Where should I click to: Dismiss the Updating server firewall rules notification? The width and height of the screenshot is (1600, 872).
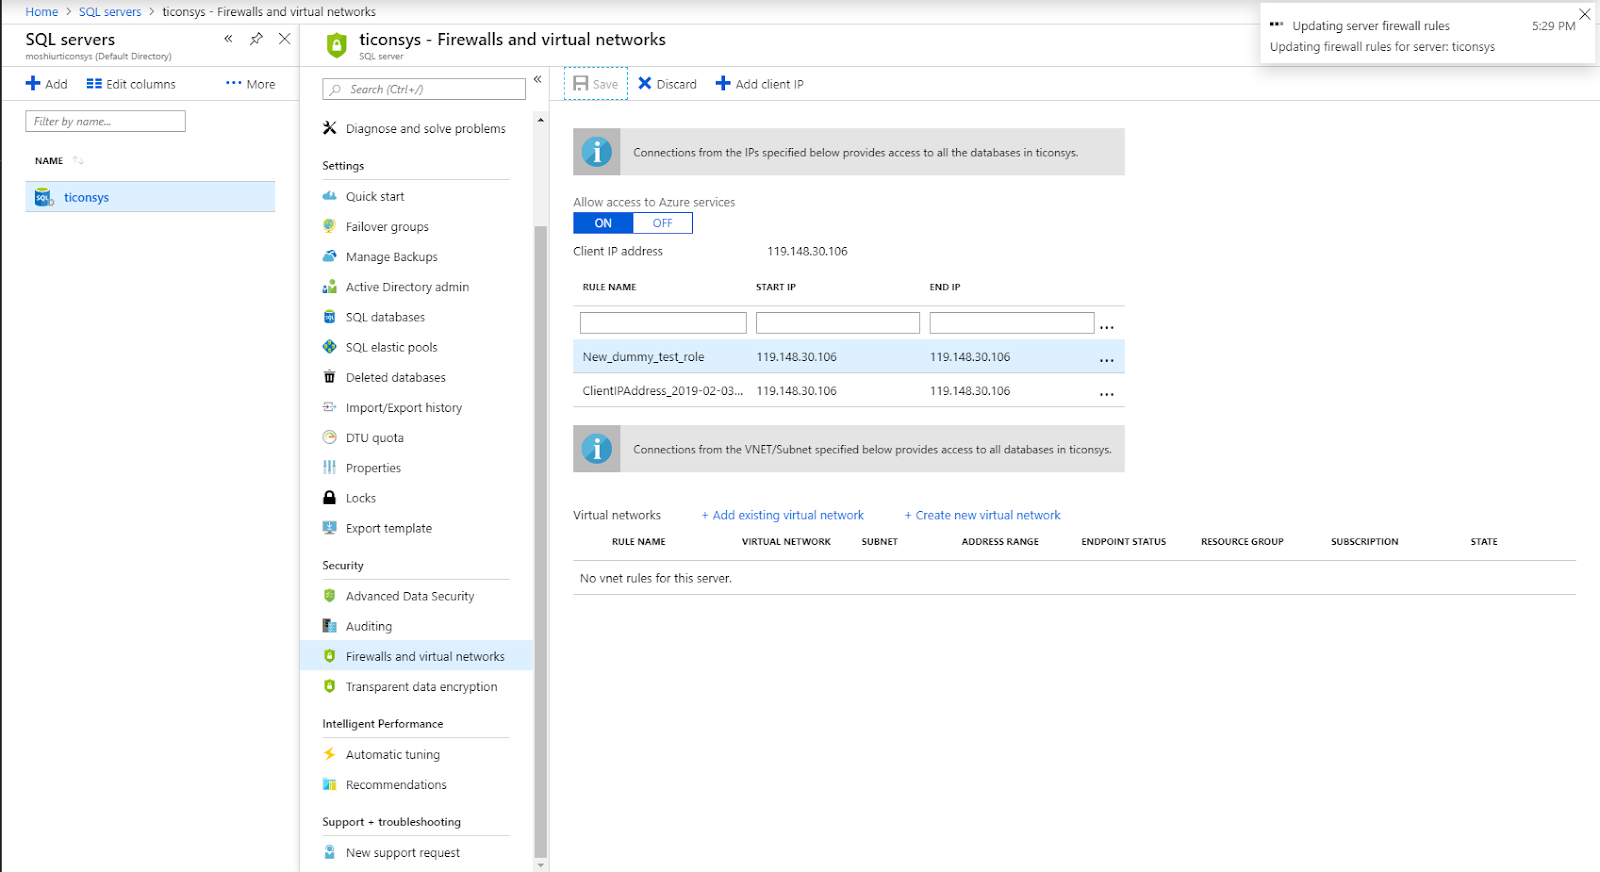(x=1584, y=14)
